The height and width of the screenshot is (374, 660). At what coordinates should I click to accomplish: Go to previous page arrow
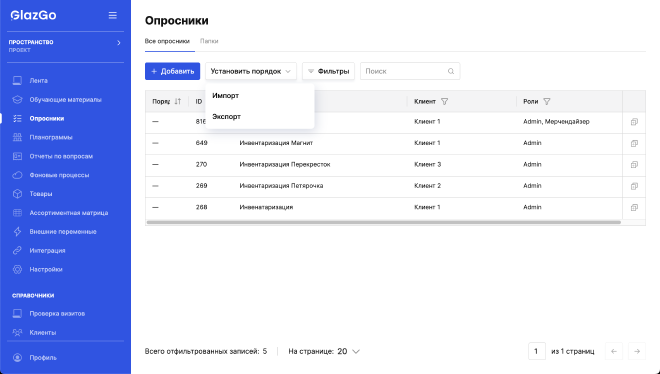614,351
